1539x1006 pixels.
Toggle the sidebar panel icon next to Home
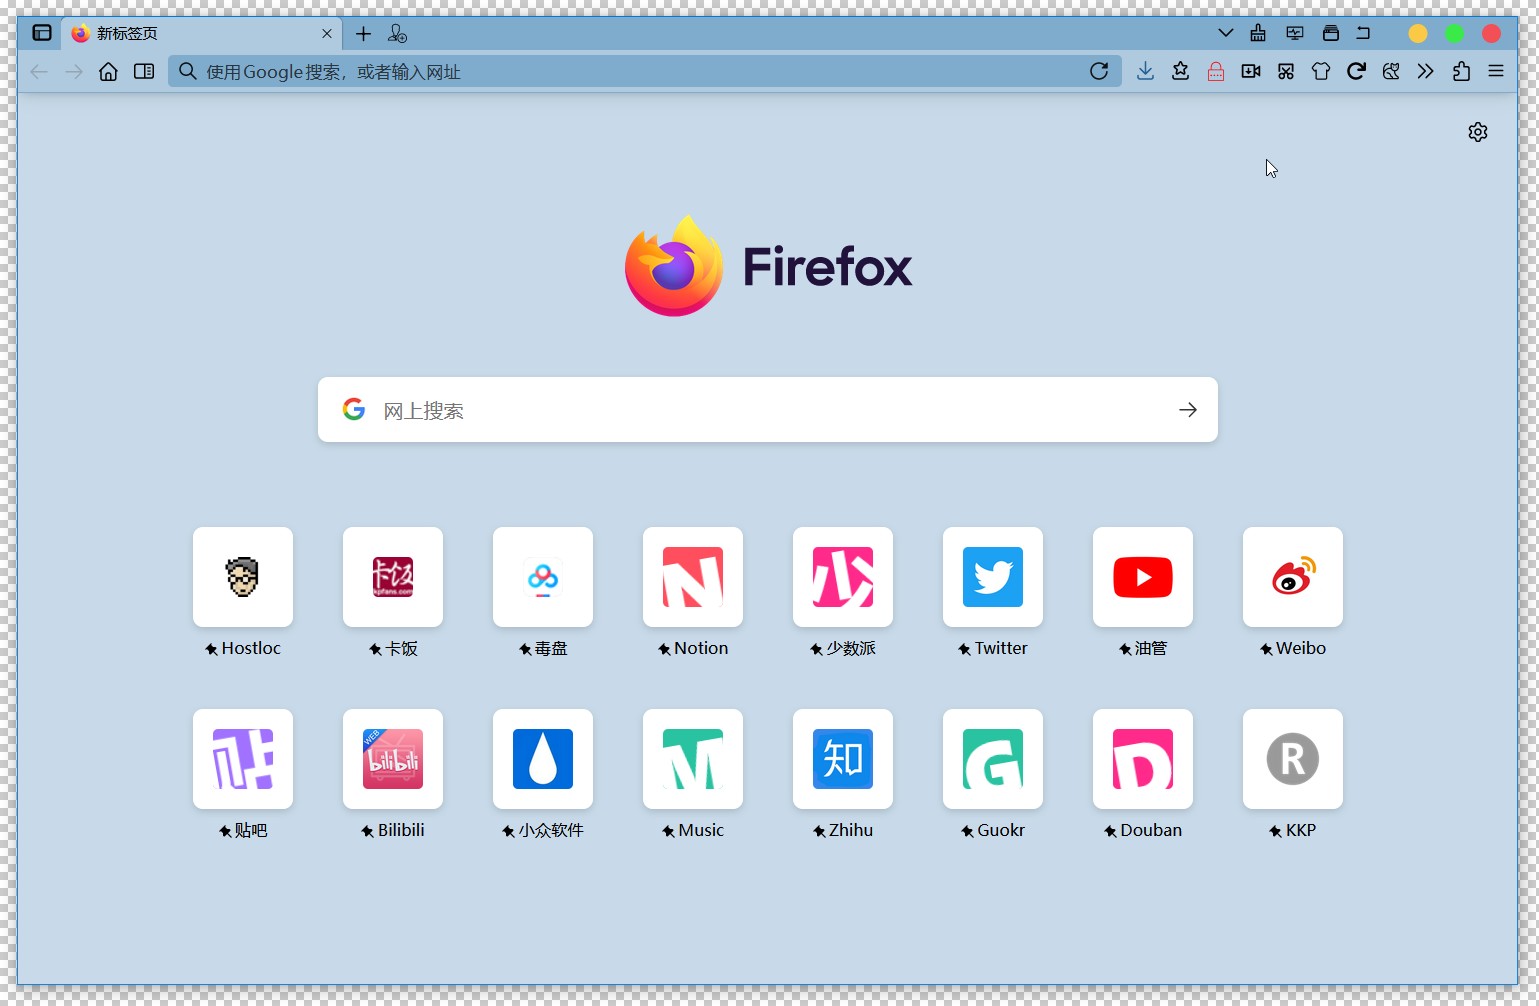click(144, 71)
